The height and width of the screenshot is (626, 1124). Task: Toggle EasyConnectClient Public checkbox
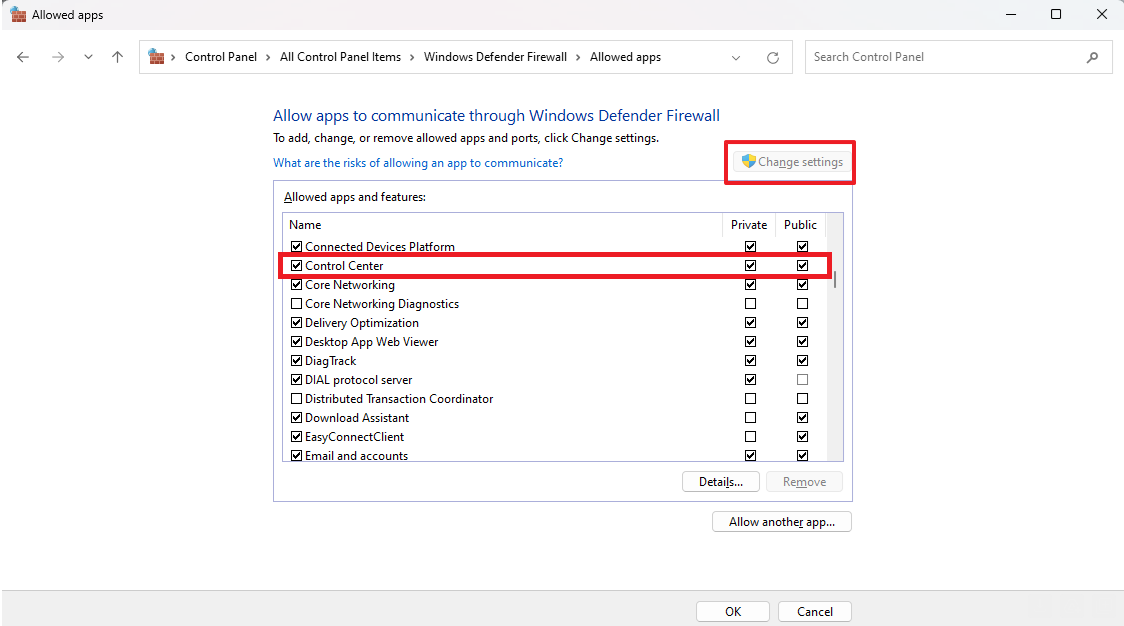pyautogui.click(x=802, y=437)
